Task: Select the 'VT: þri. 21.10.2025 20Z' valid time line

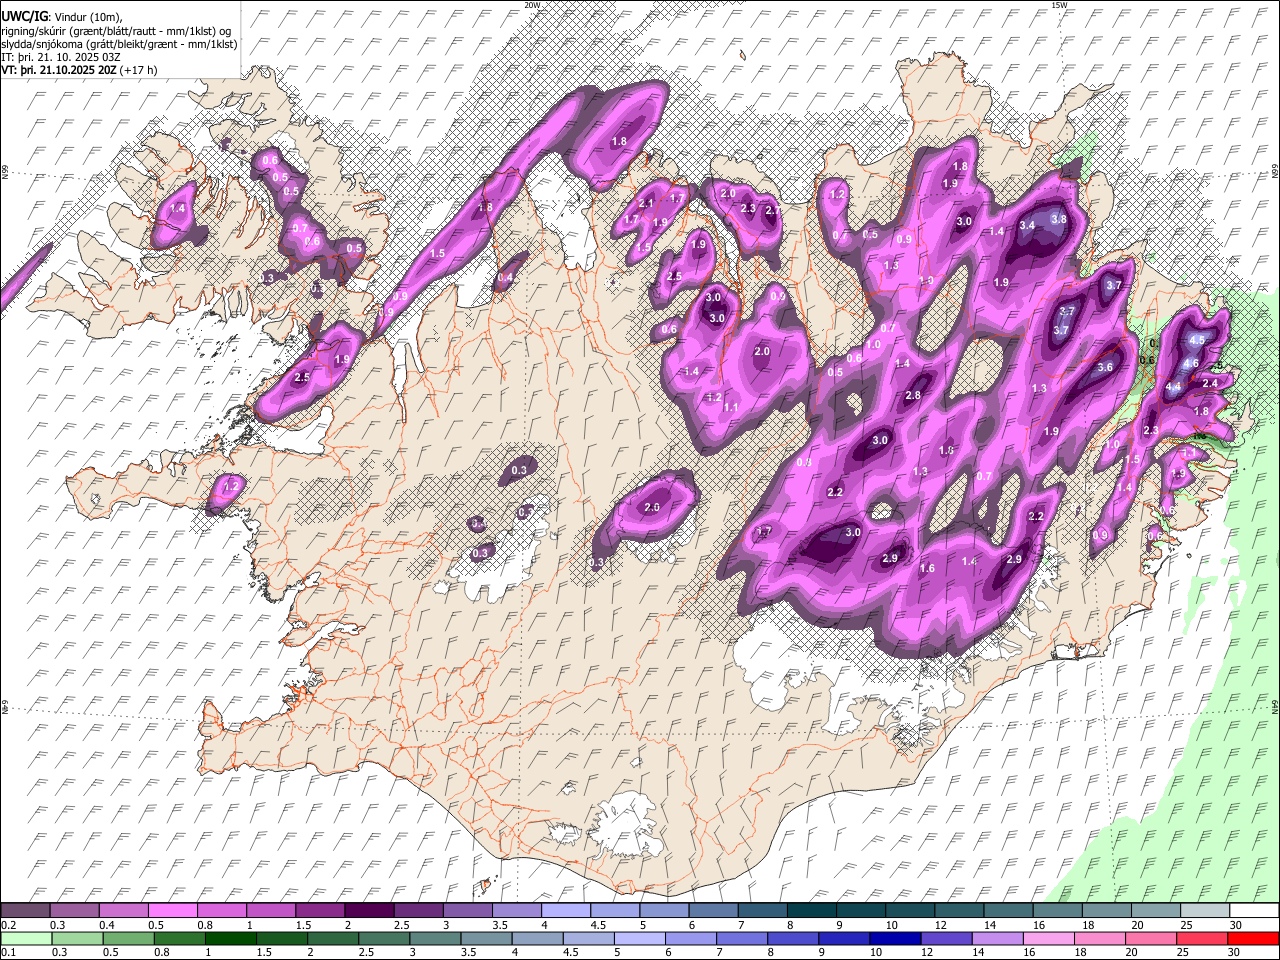Action: point(59,71)
